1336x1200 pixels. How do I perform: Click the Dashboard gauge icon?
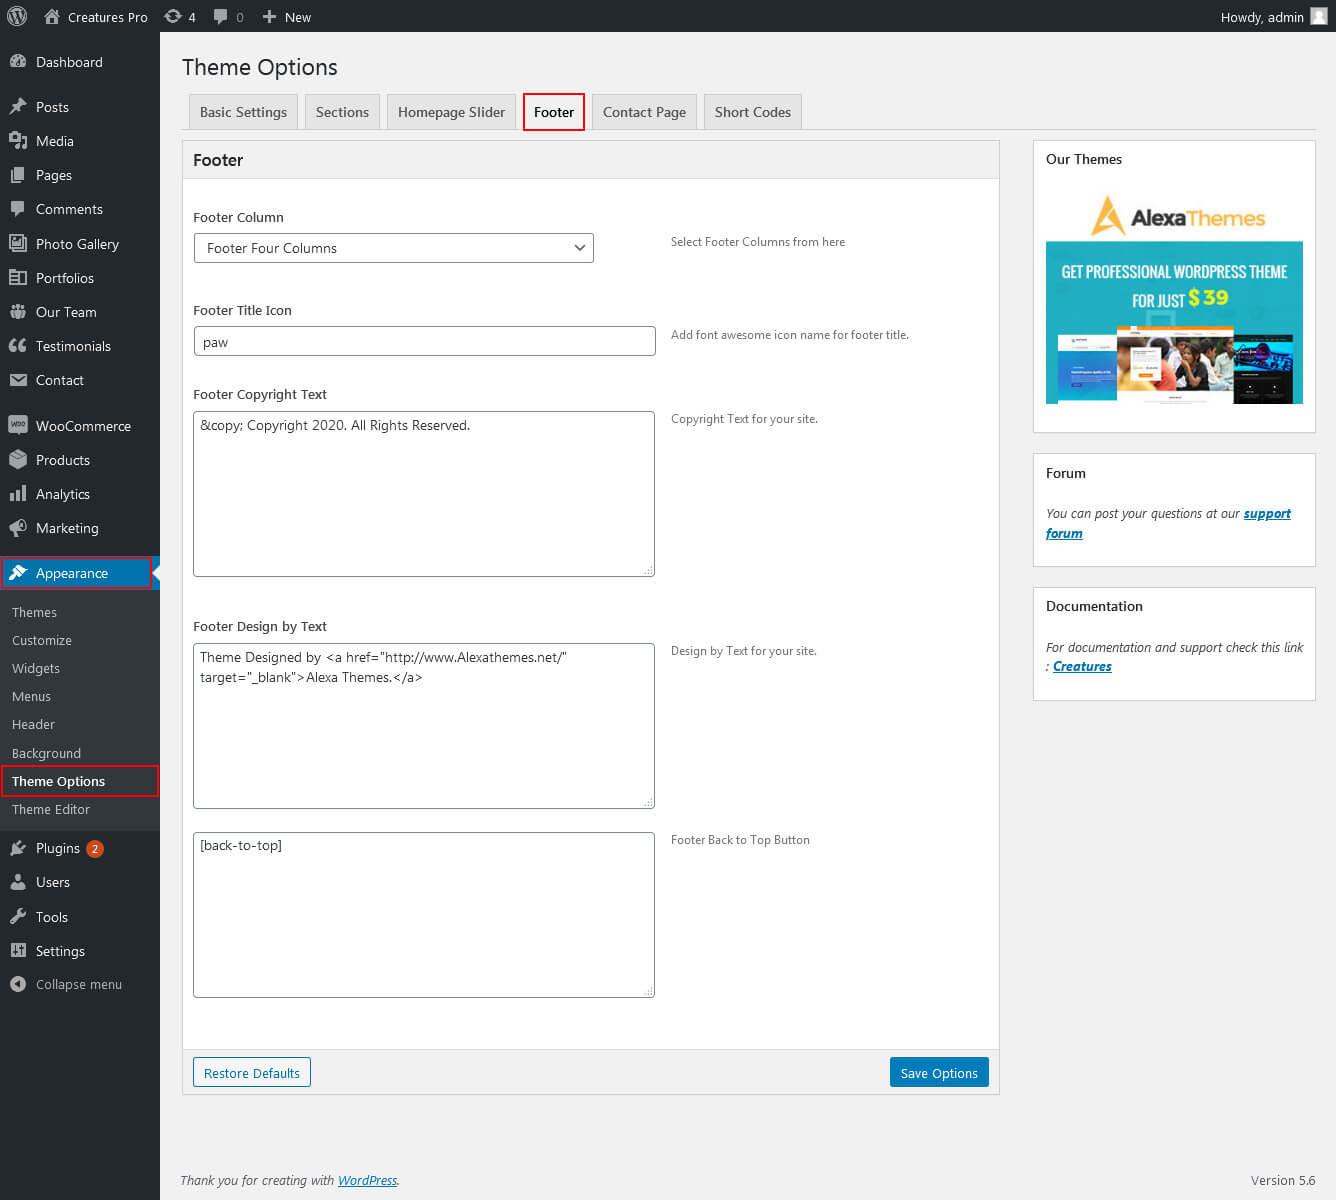tap(18, 62)
